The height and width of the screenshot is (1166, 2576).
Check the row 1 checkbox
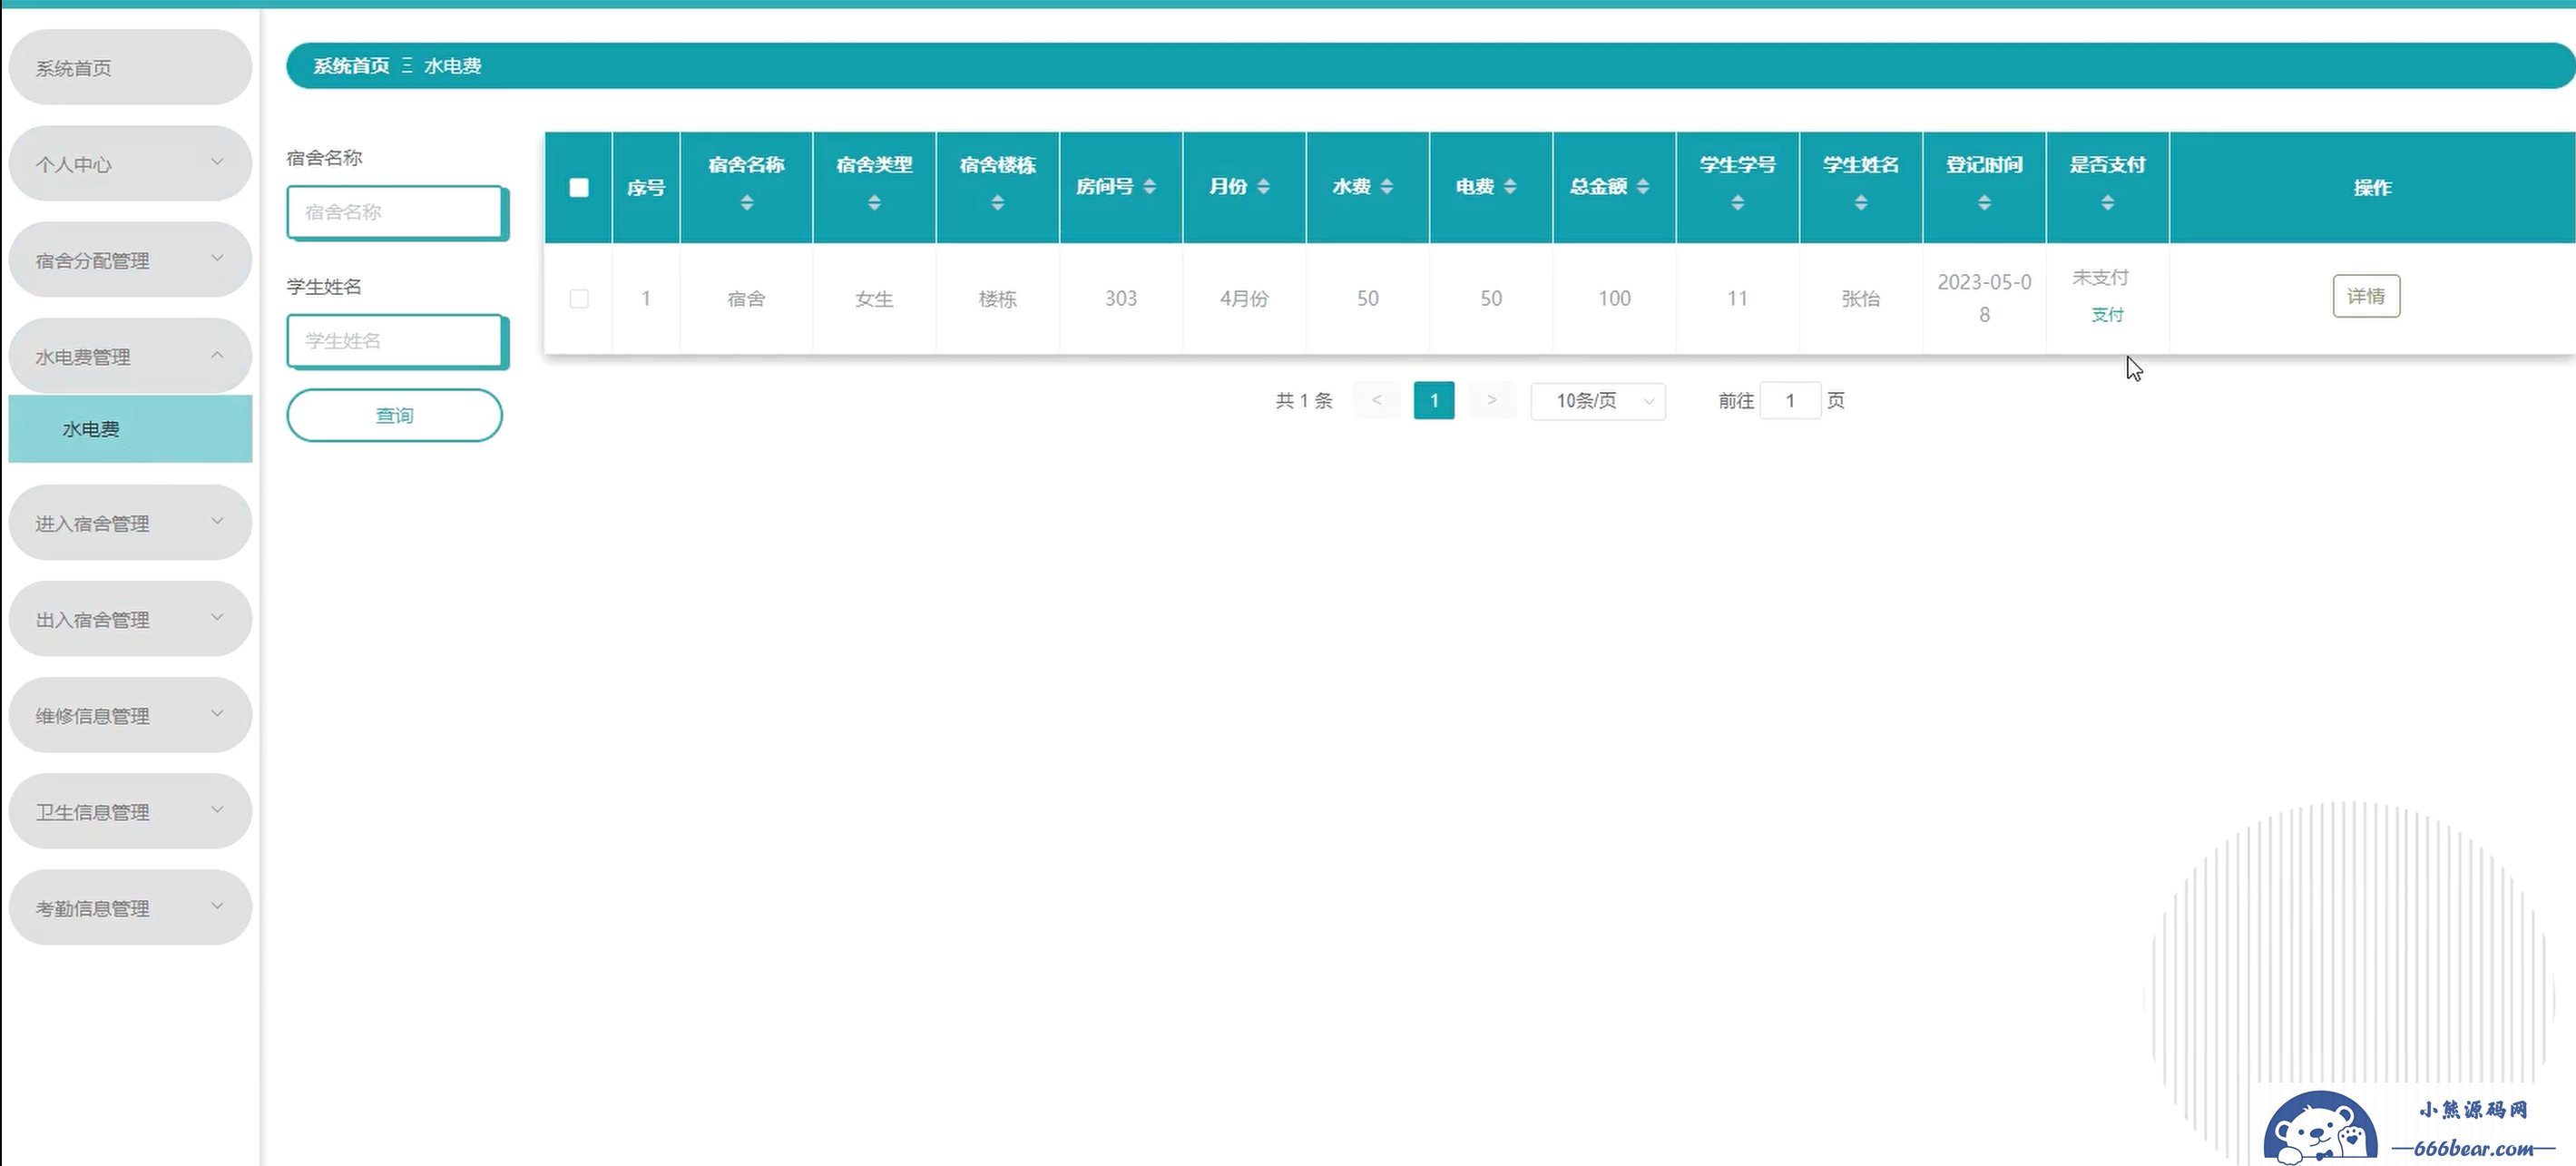(x=578, y=298)
